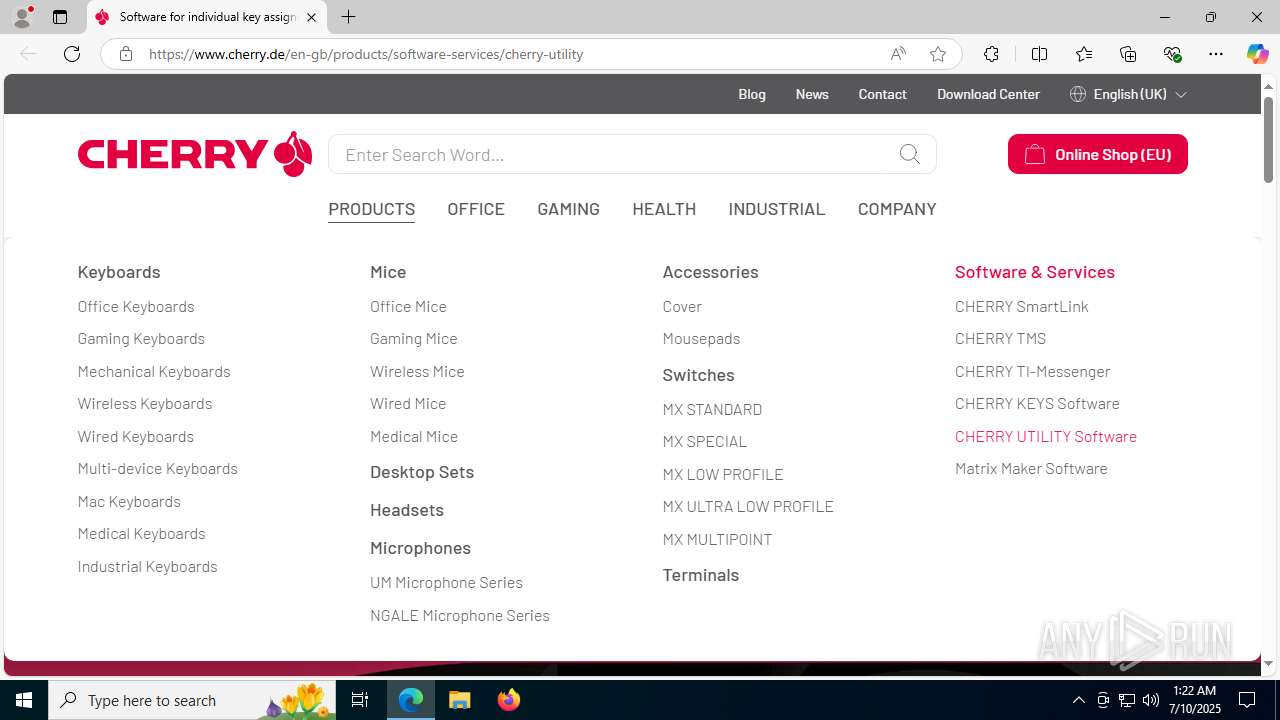Open CHERRY TI-Messenger link

pyautogui.click(x=1033, y=371)
